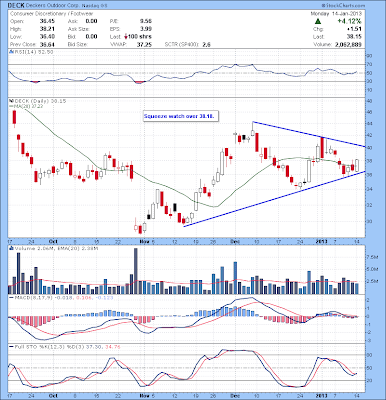Click the Low value 36.40
Viewport: 386px width, 400px height.
pyautogui.click(x=47, y=37)
